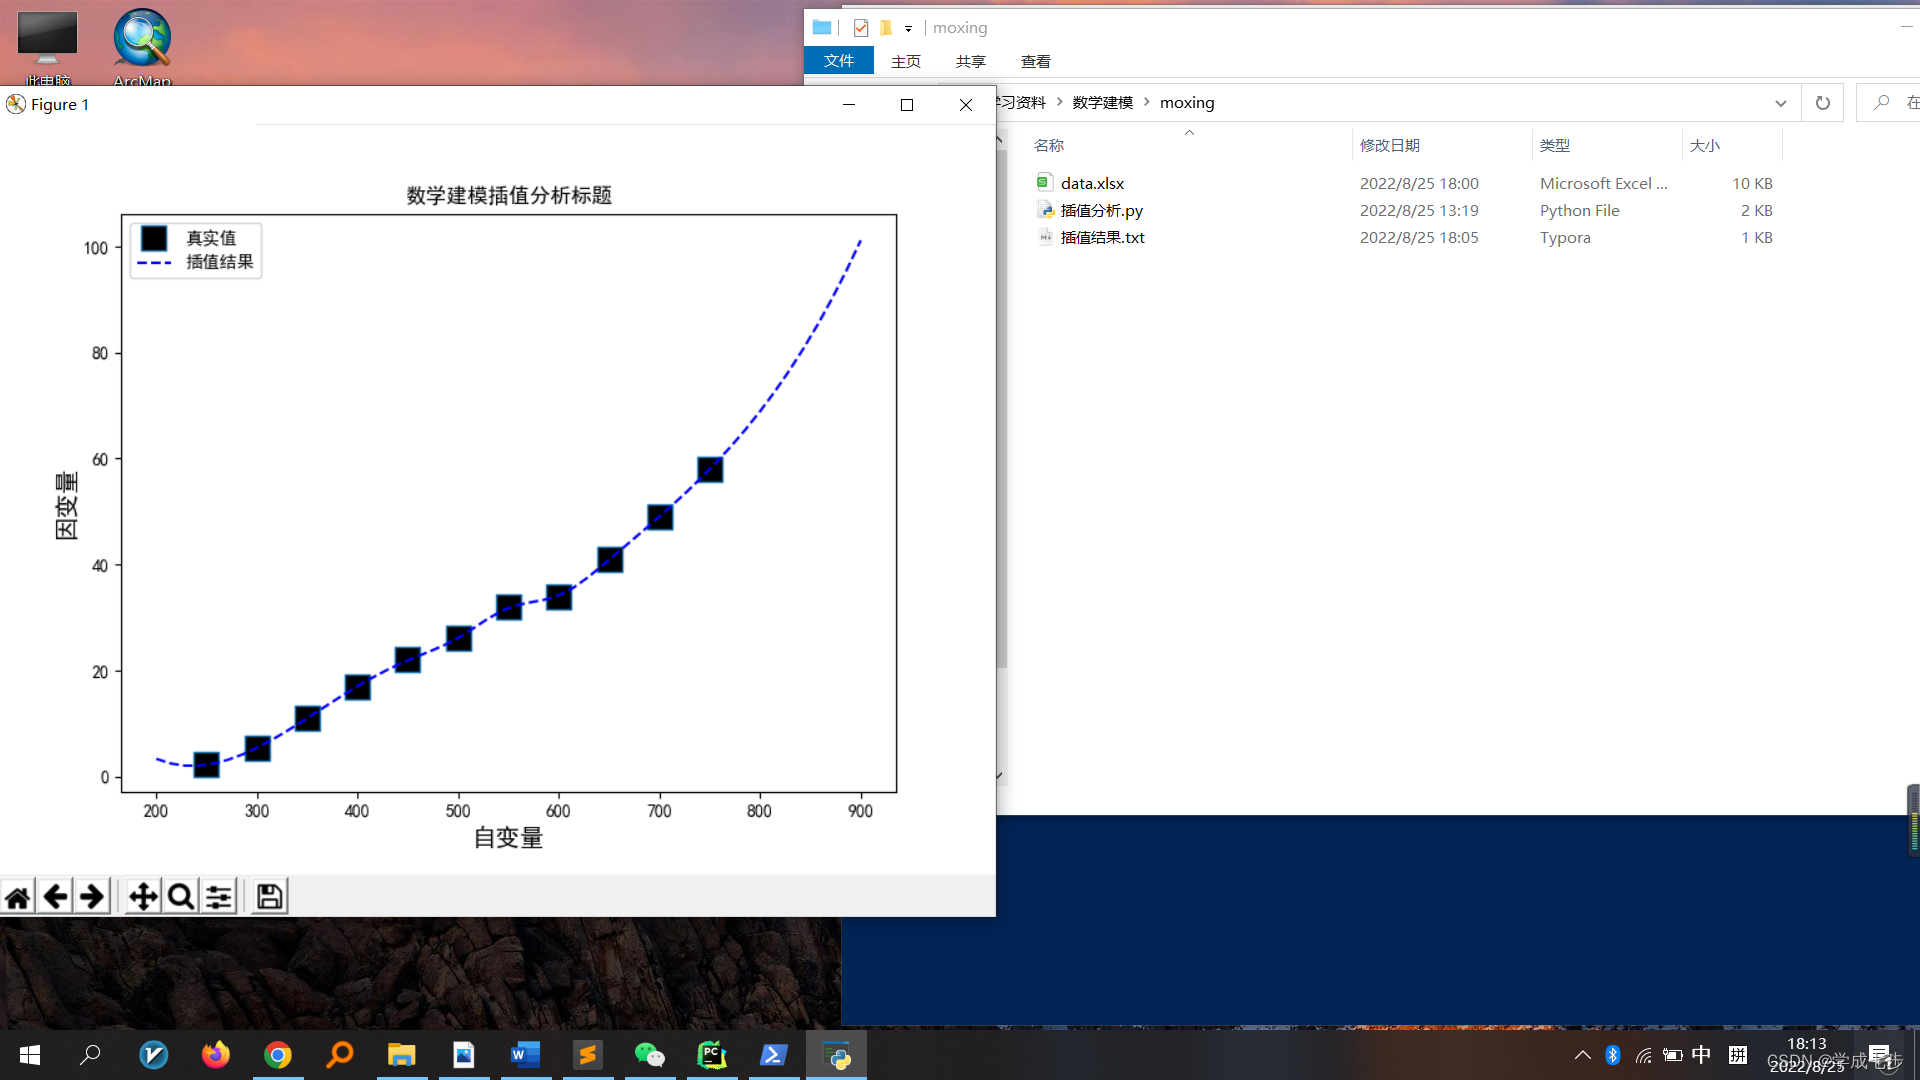This screenshot has height=1080, width=1920.
Task: Select the data.xlsx file
Action: (1092, 183)
